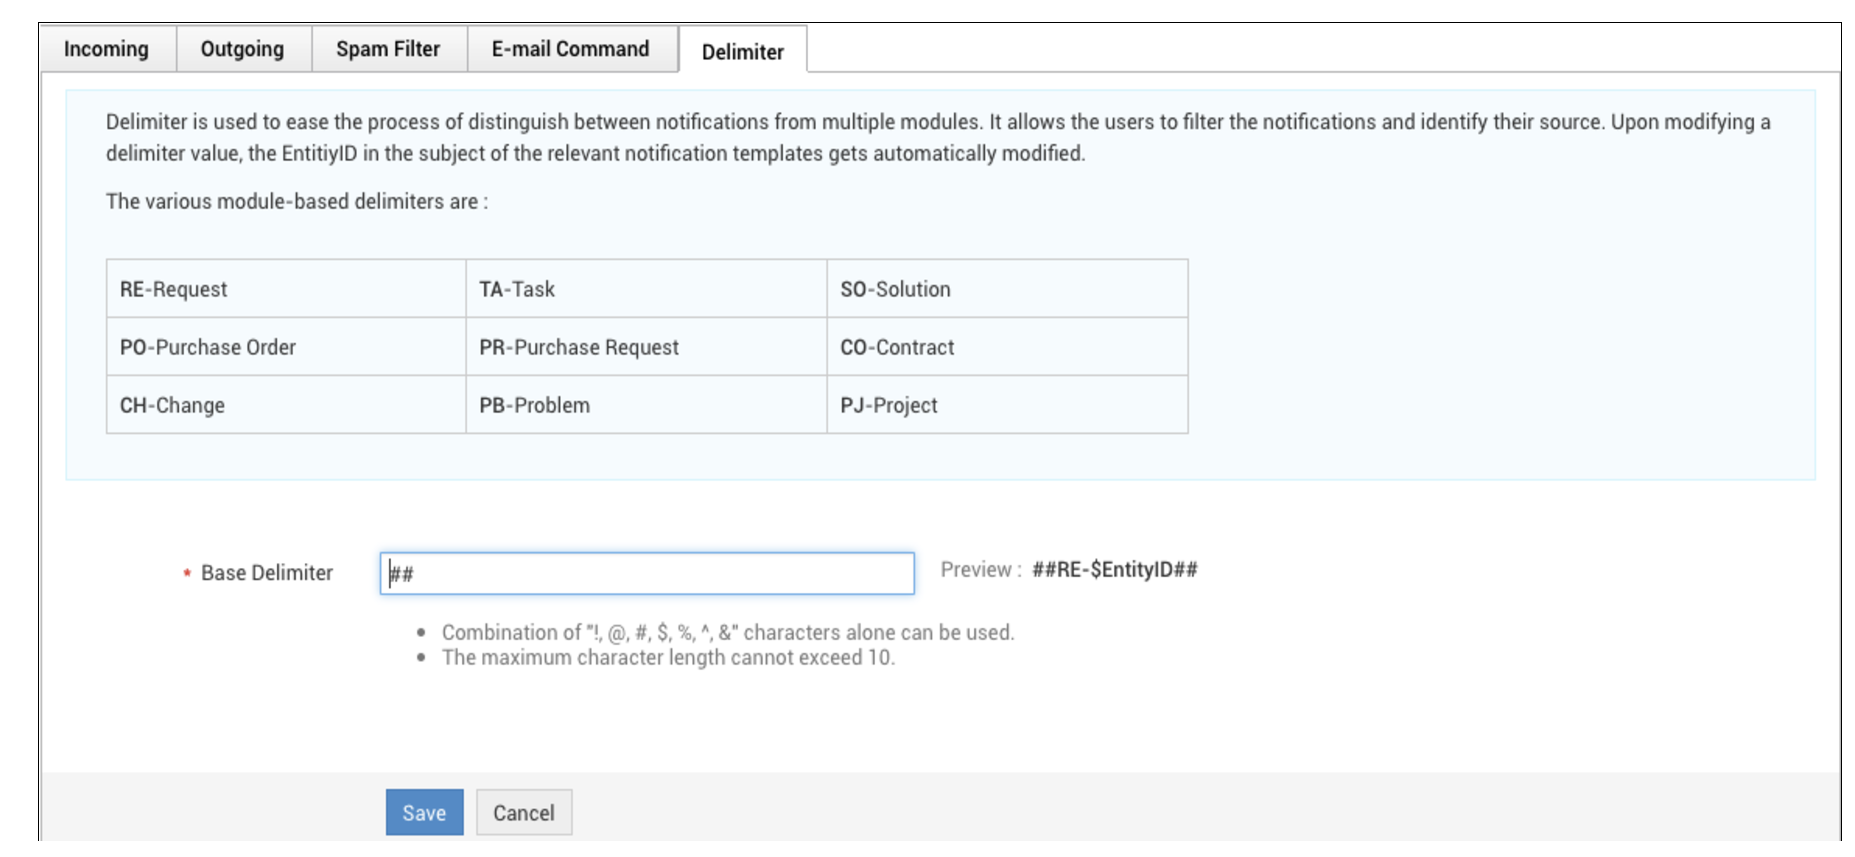Click the Delimiter tab
This screenshot has width=1855, height=857.
tap(742, 51)
